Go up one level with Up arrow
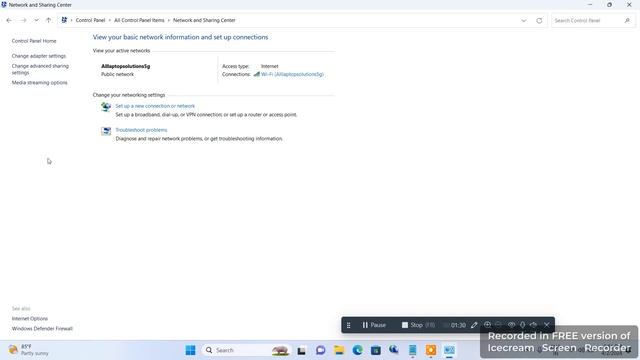Image resolution: width=640 pixels, height=360 pixels. 49,20
